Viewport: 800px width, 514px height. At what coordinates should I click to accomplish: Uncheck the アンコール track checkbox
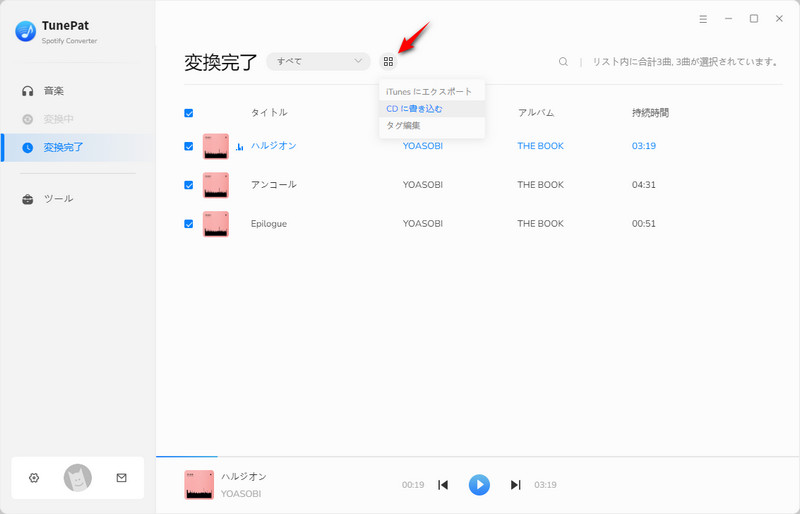189,185
